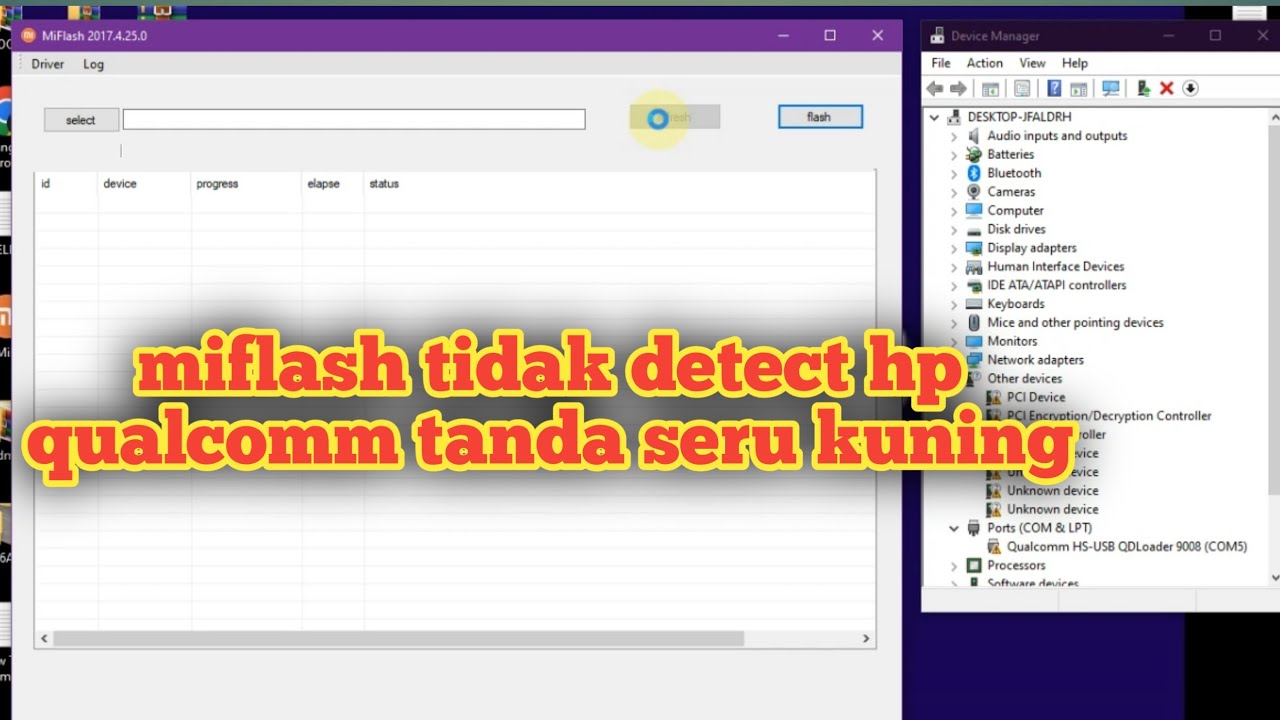
Task: Click Update device driver toolbar icon
Action: [1144, 88]
